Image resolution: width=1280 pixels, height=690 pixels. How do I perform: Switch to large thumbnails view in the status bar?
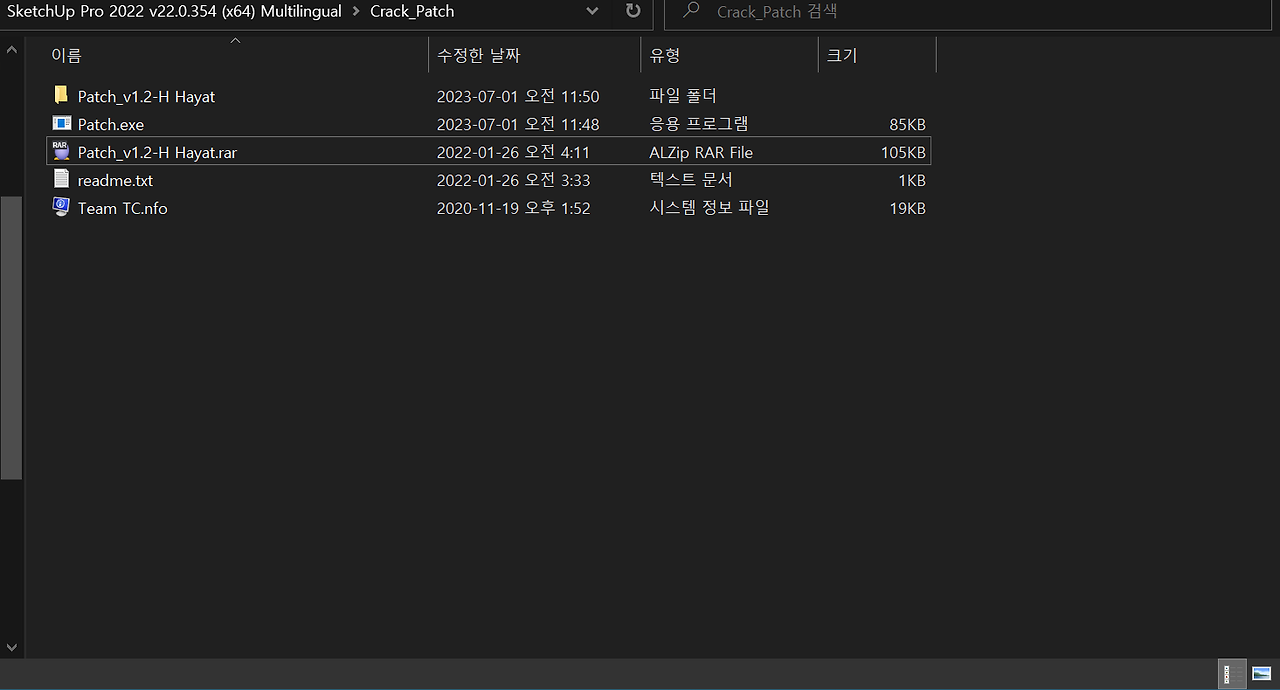point(1262,674)
